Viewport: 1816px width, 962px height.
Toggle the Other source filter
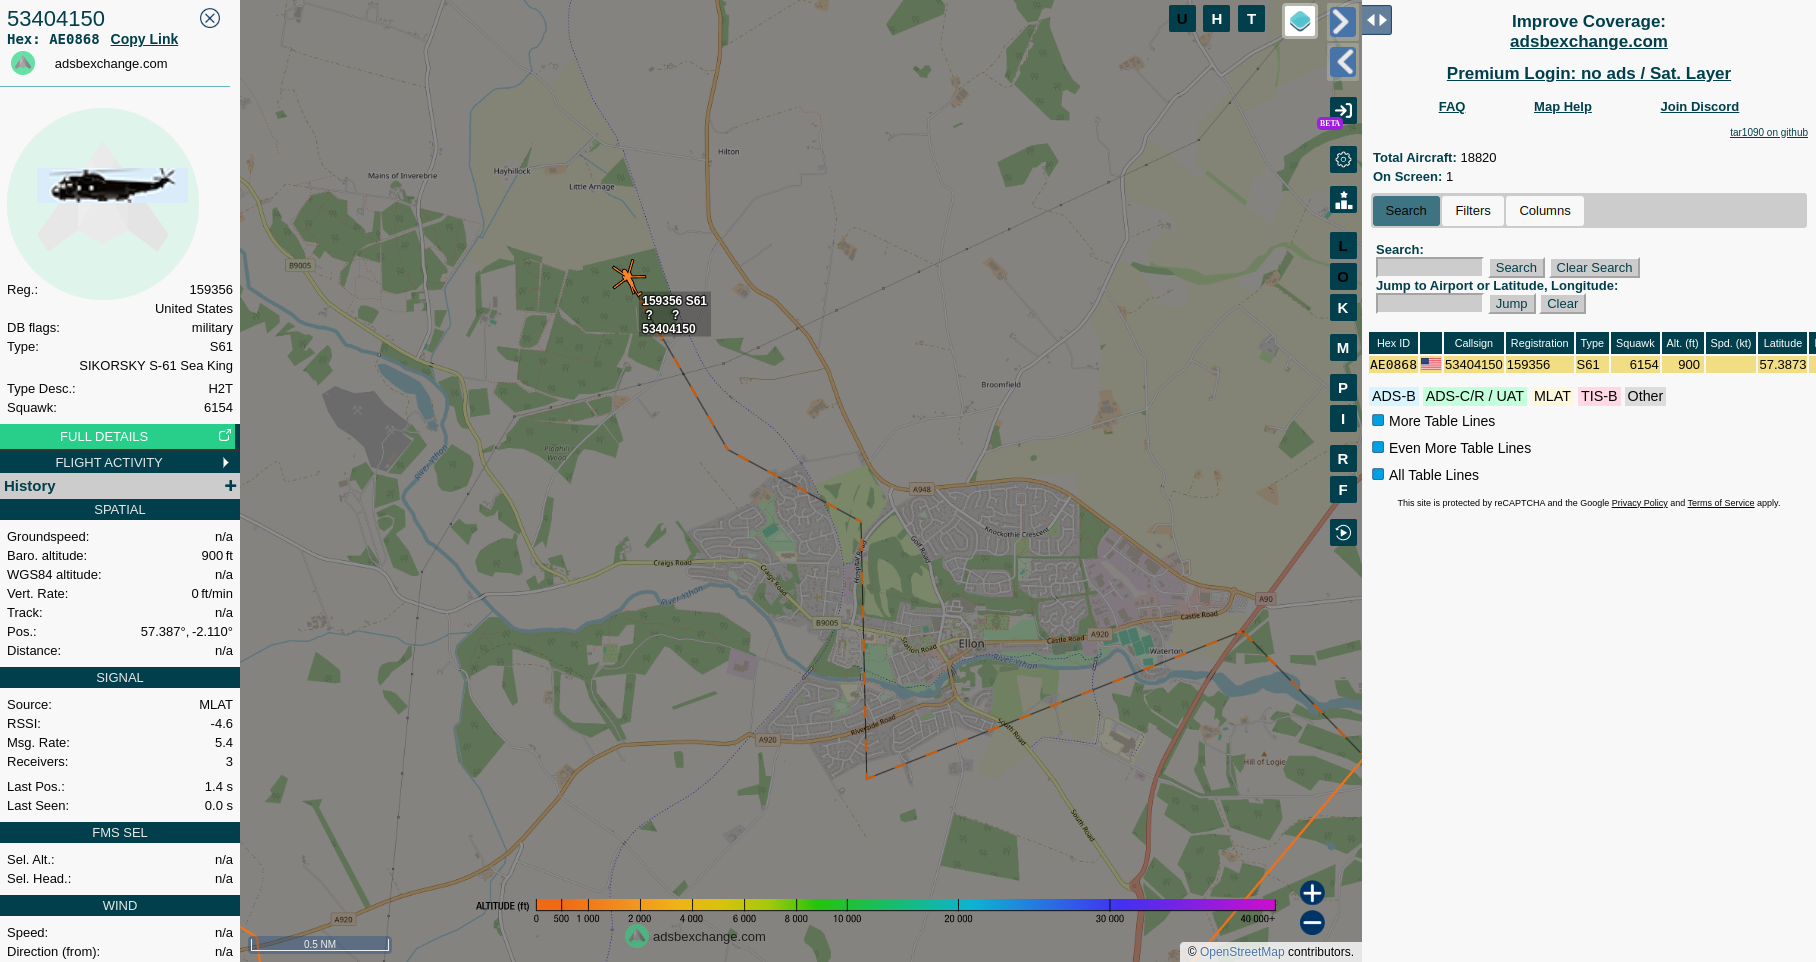click(1644, 396)
